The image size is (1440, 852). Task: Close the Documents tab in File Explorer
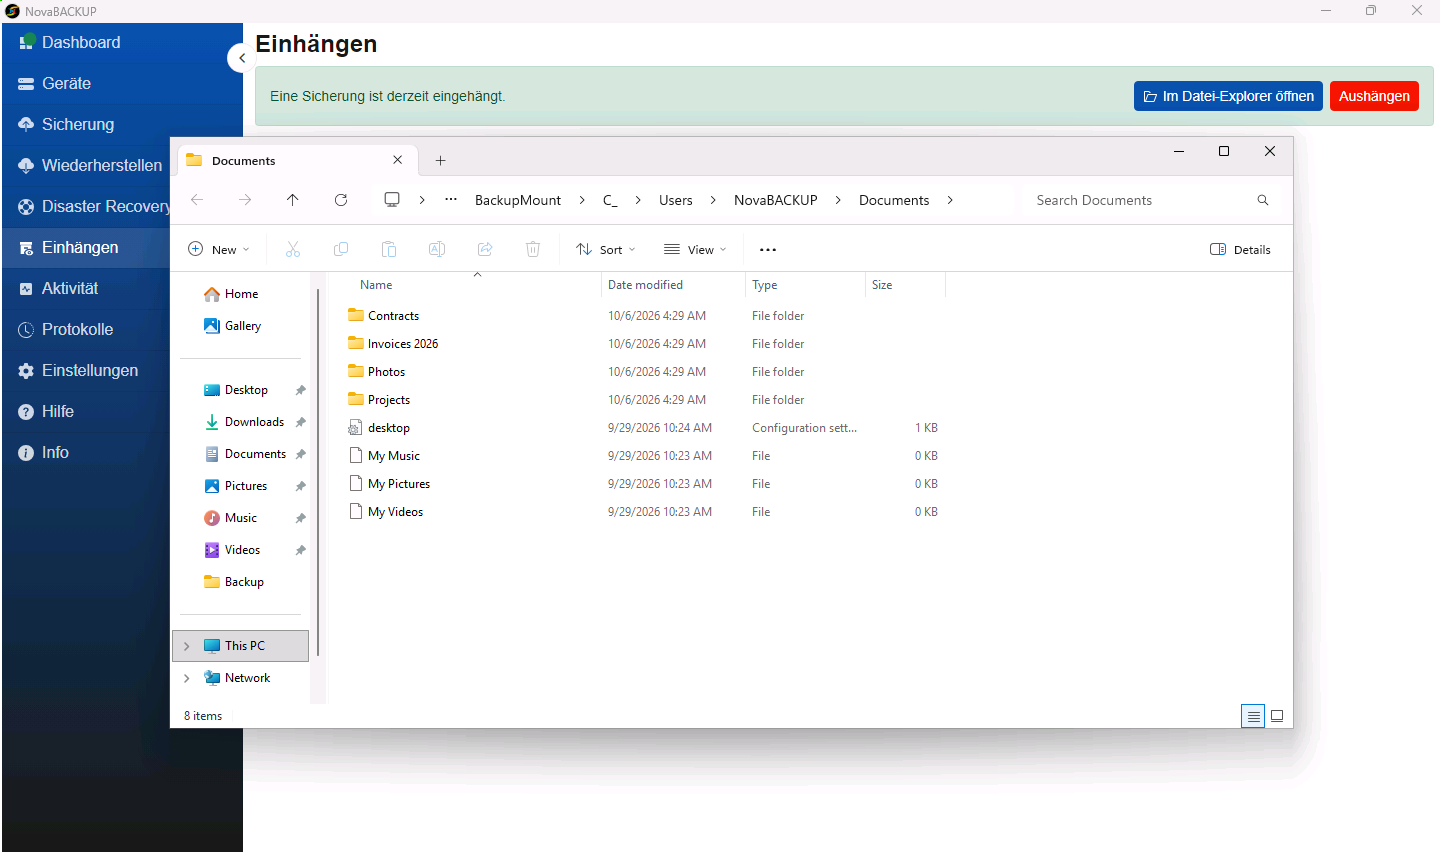tap(398, 160)
